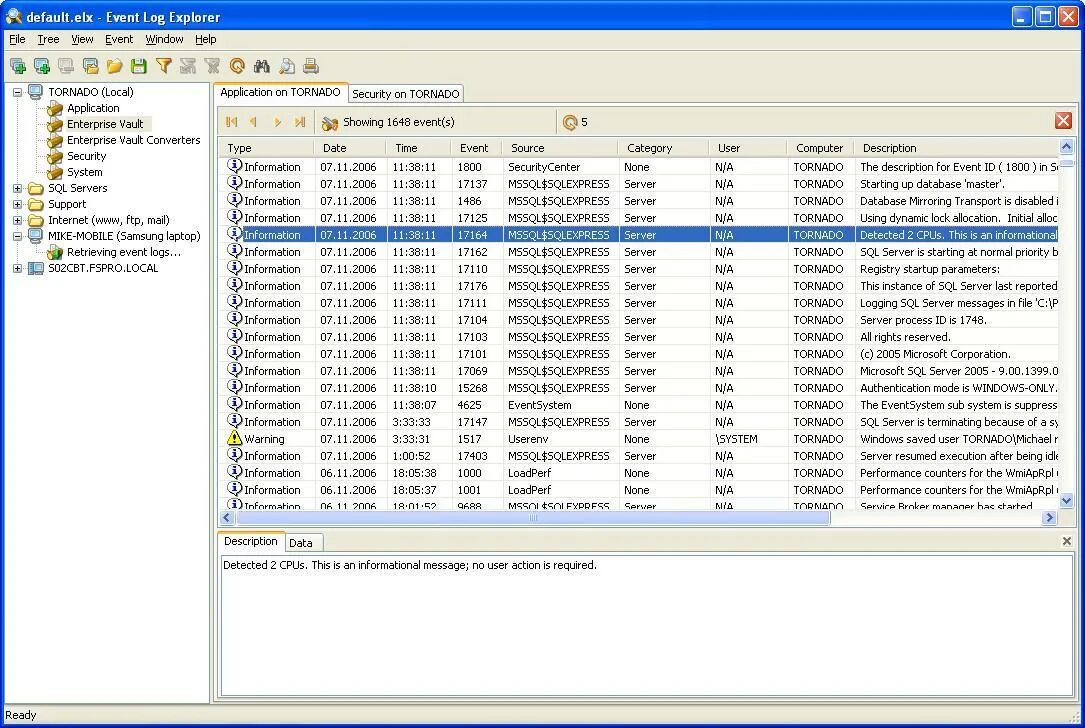1085x728 pixels.
Task: Open the Help menu
Action: click(206, 39)
